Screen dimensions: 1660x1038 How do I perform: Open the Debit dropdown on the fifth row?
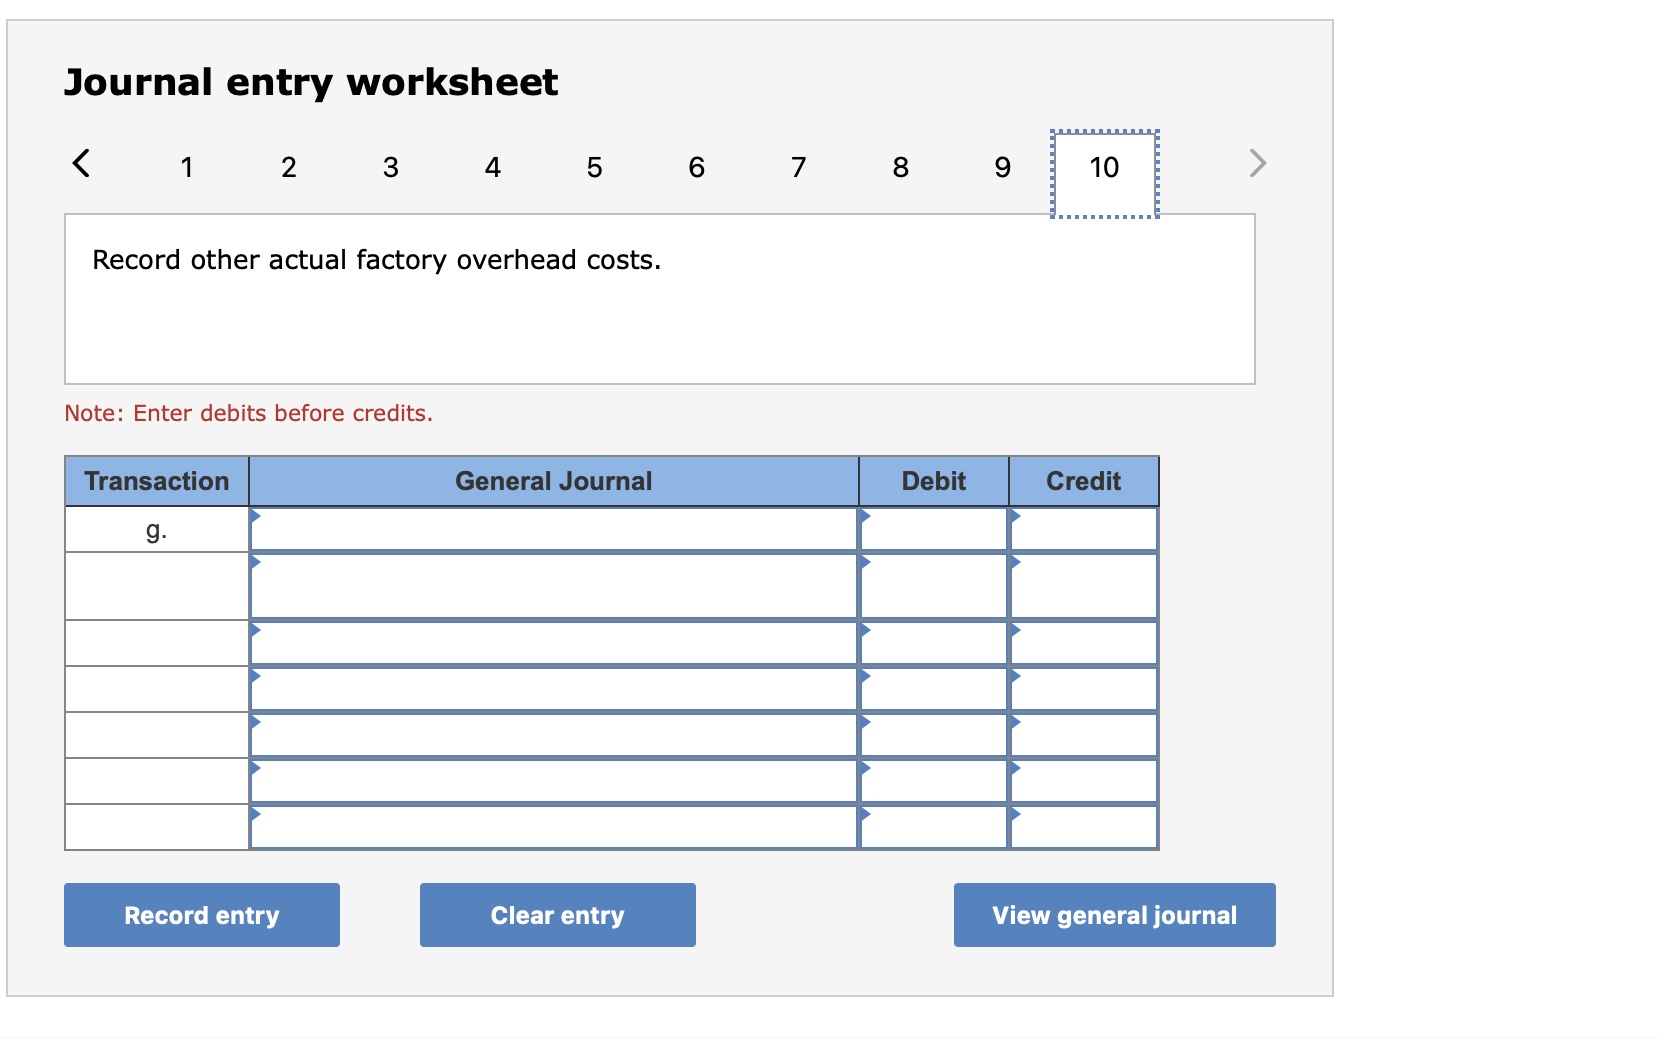864,722
